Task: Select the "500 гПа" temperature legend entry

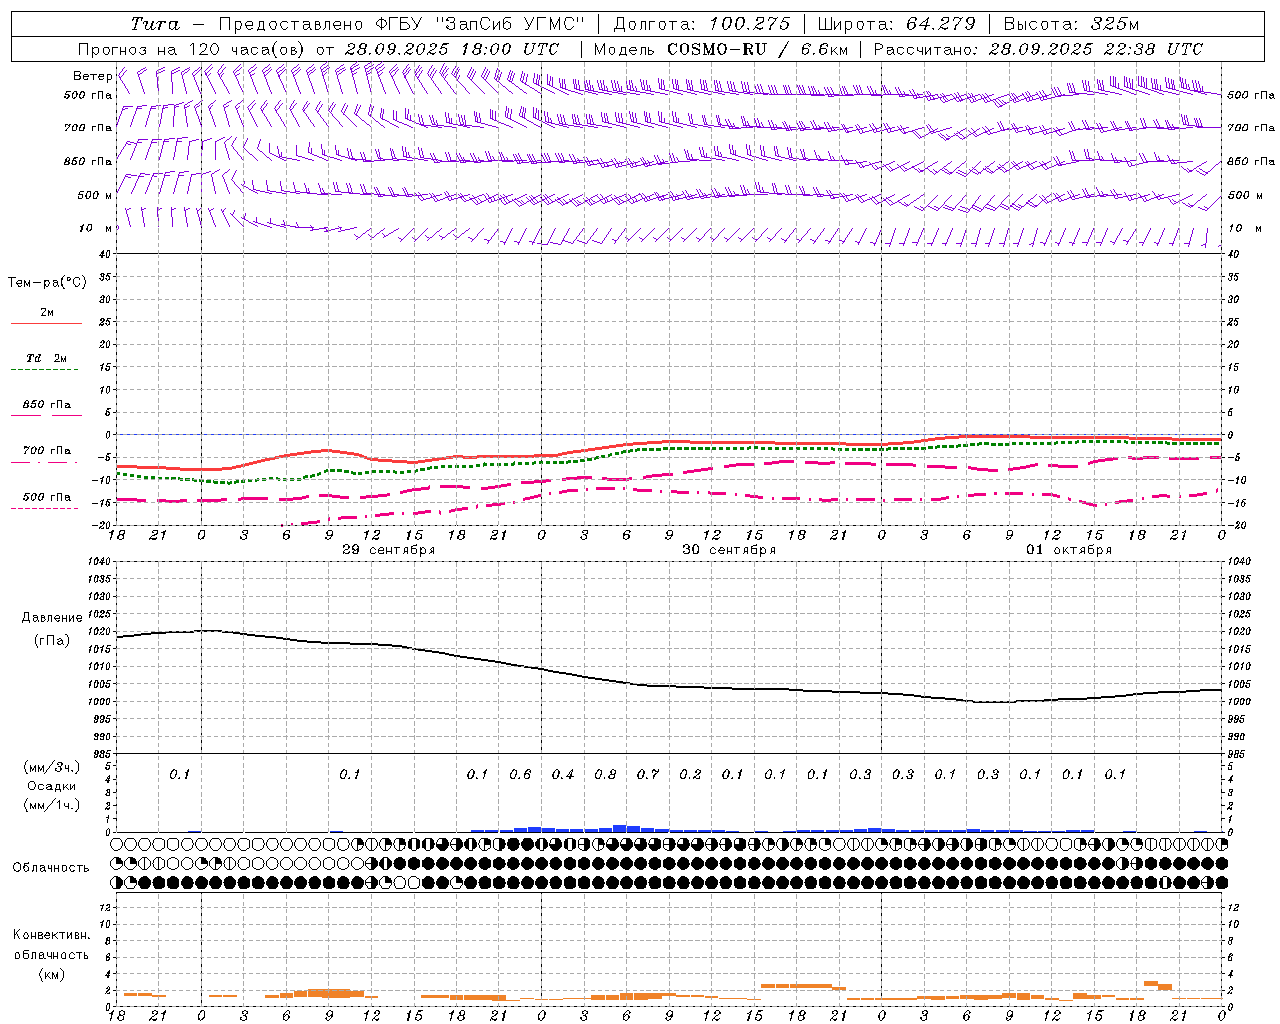Action: (x=47, y=497)
